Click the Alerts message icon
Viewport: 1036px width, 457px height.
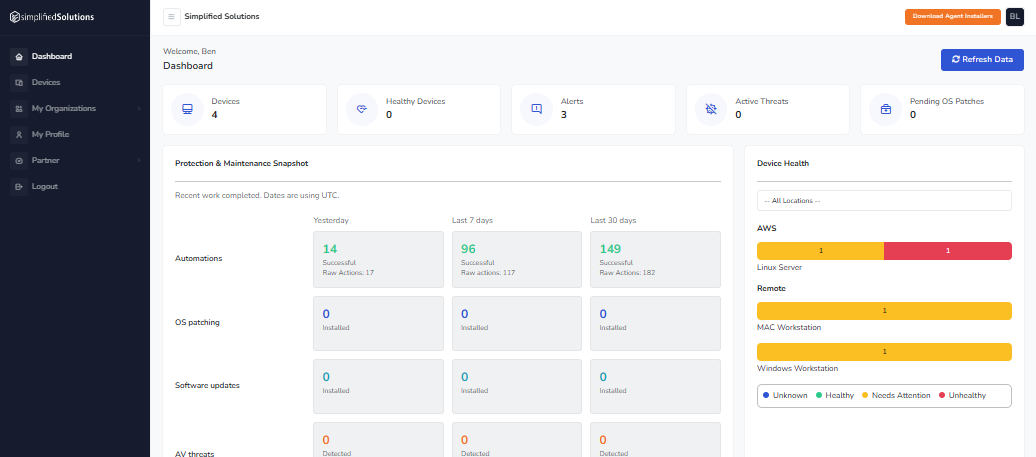[536, 109]
